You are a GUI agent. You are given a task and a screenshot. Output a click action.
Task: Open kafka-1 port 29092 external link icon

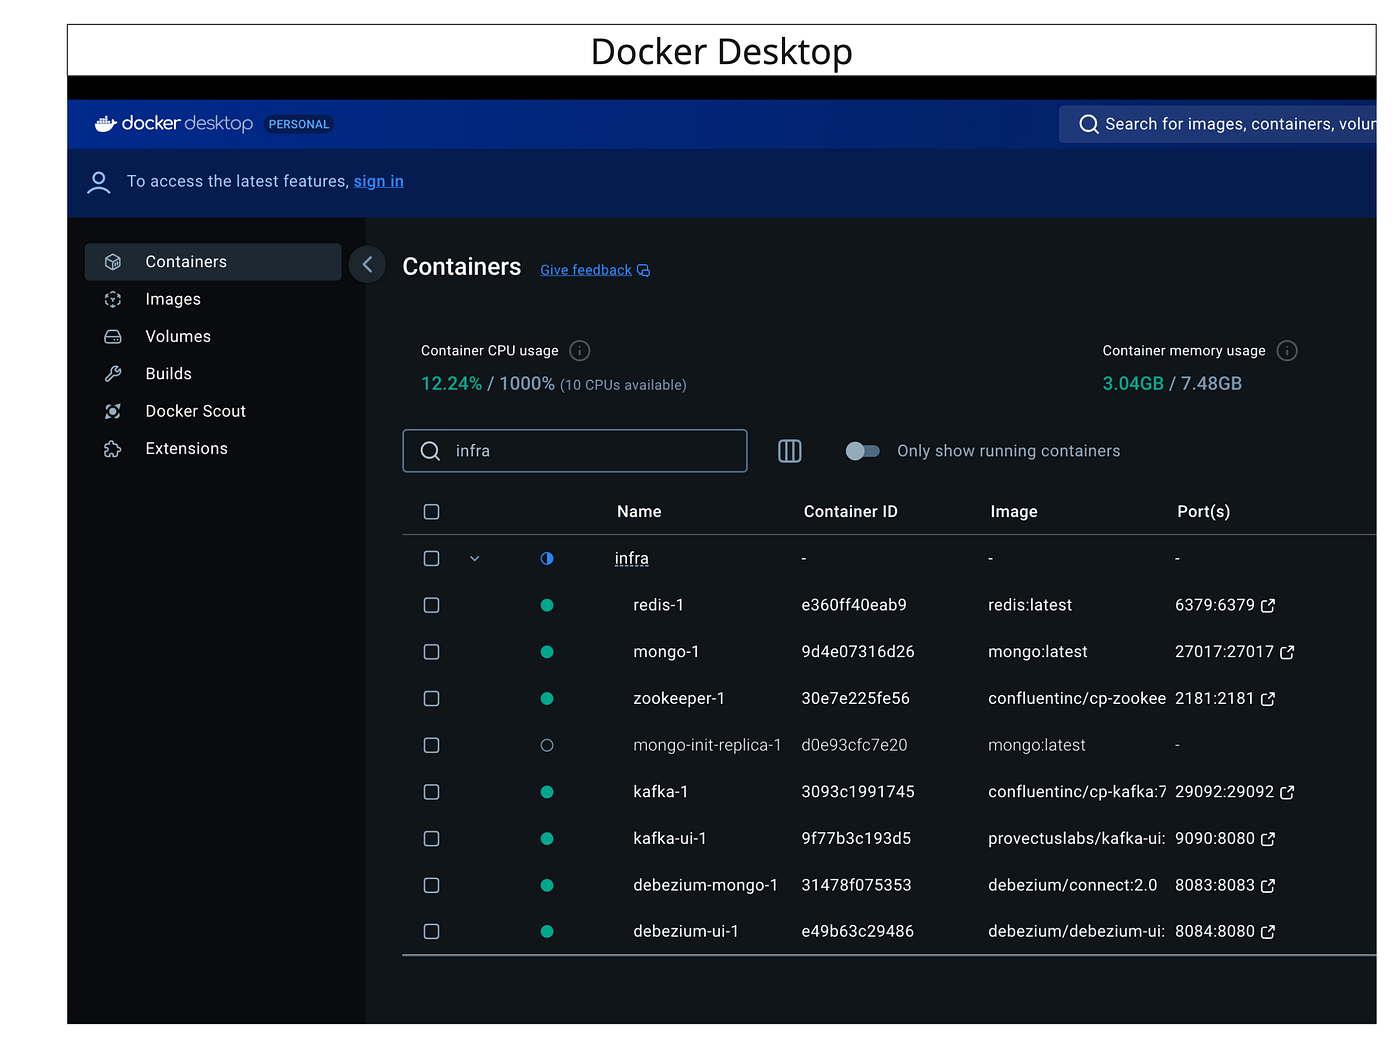point(1287,792)
